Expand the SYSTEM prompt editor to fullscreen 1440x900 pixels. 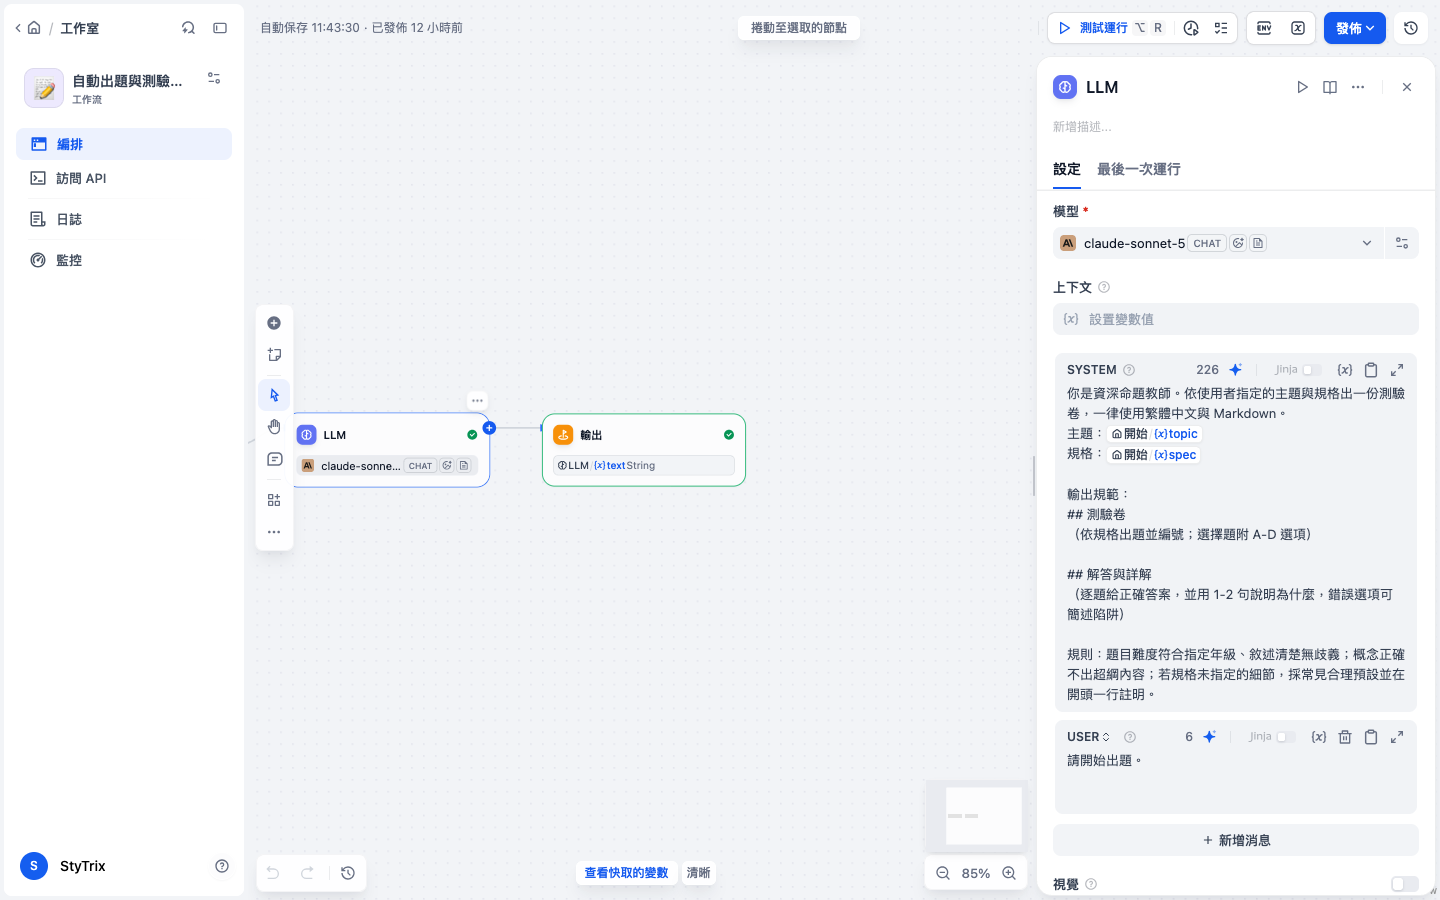tap(1397, 369)
